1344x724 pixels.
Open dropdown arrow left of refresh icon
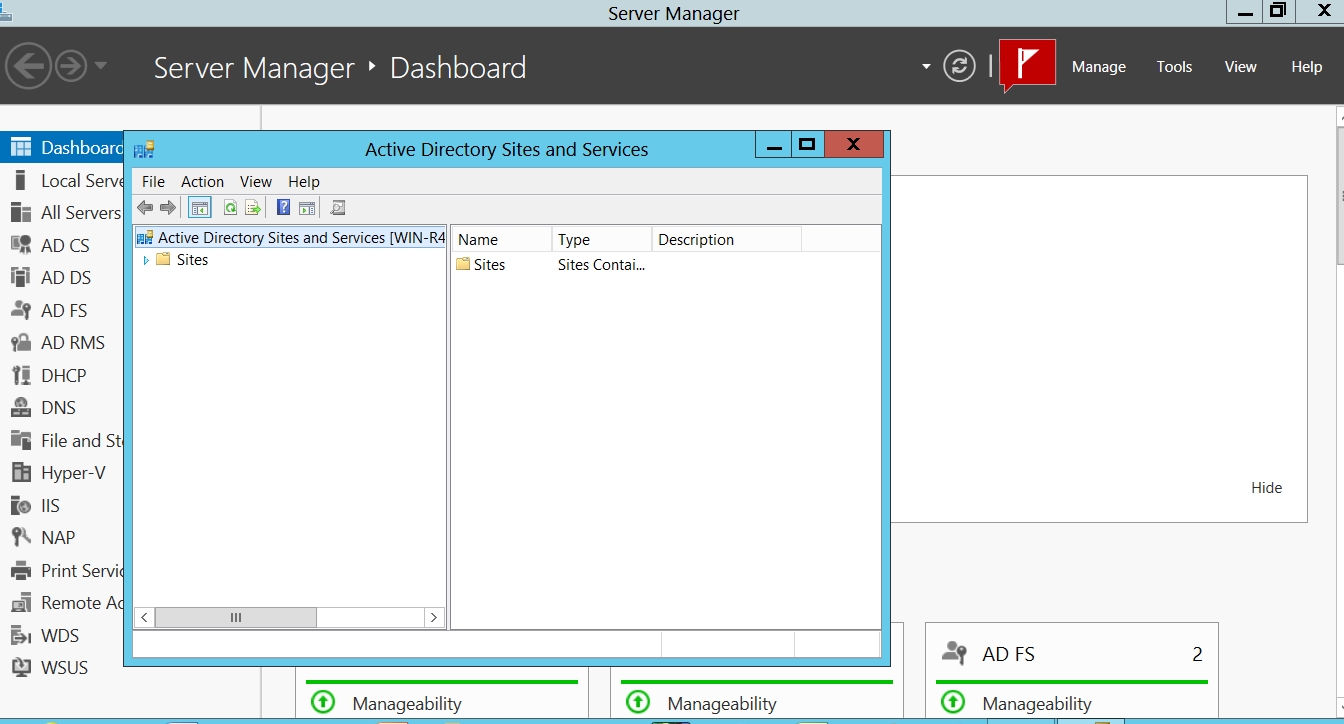click(x=926, y=67)
